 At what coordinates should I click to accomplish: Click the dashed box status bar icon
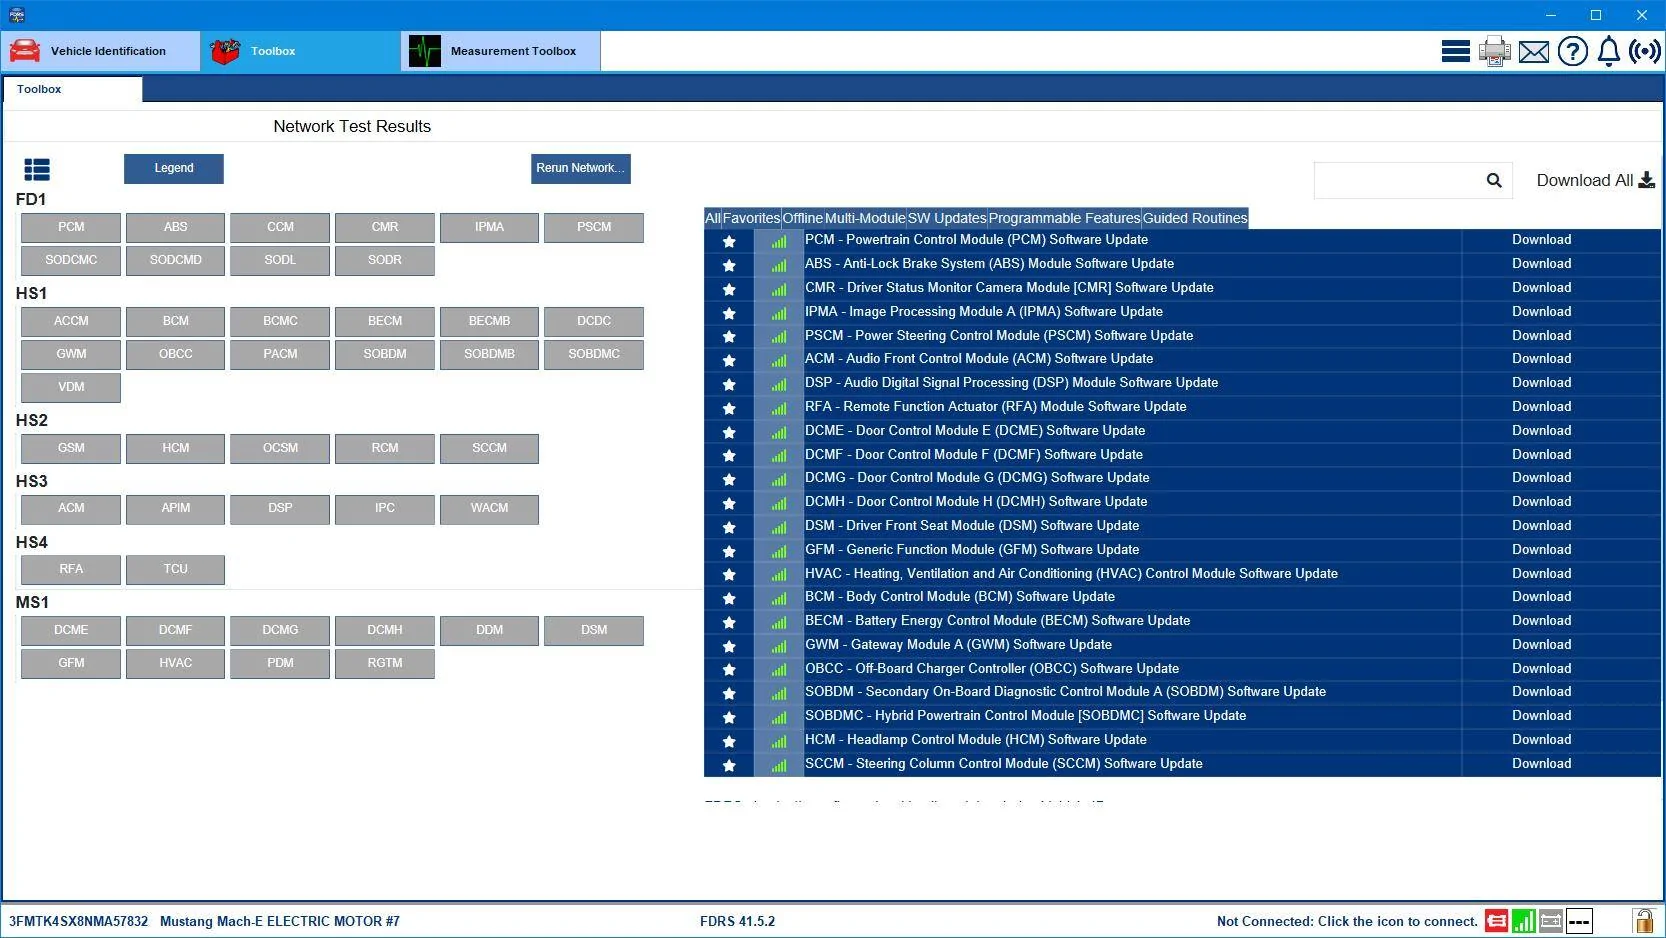click(1579, 921)
